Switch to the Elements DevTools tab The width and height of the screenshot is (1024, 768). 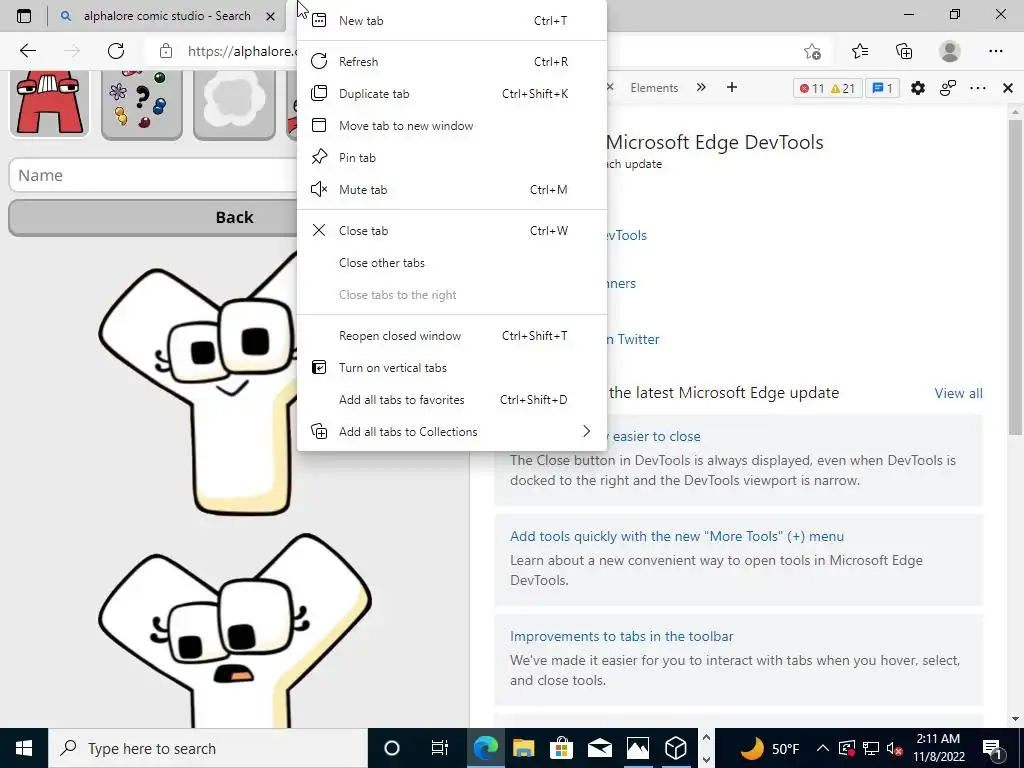tap(654, 88)
